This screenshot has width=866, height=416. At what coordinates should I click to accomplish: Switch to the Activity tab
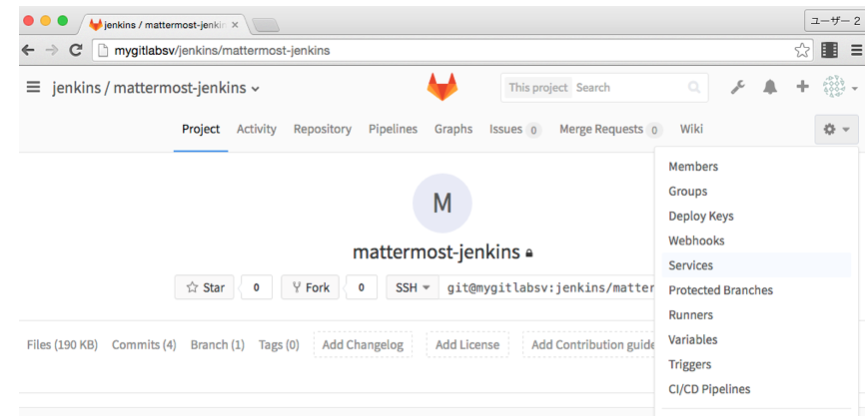(x=256, y=129)
